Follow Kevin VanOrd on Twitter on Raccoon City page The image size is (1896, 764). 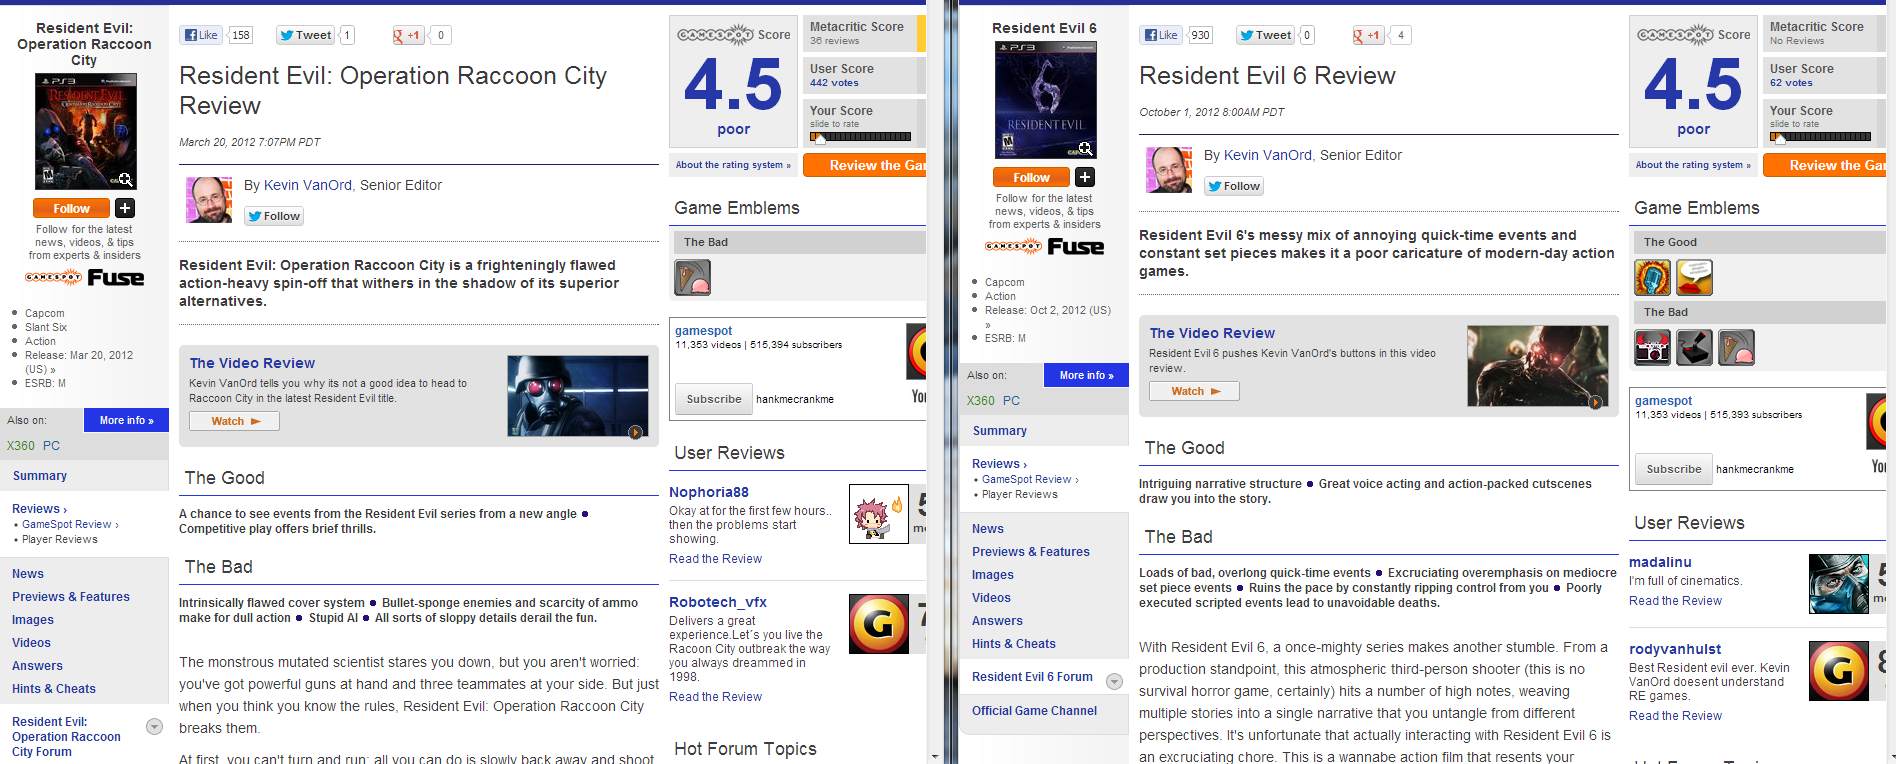coord(274,216)
